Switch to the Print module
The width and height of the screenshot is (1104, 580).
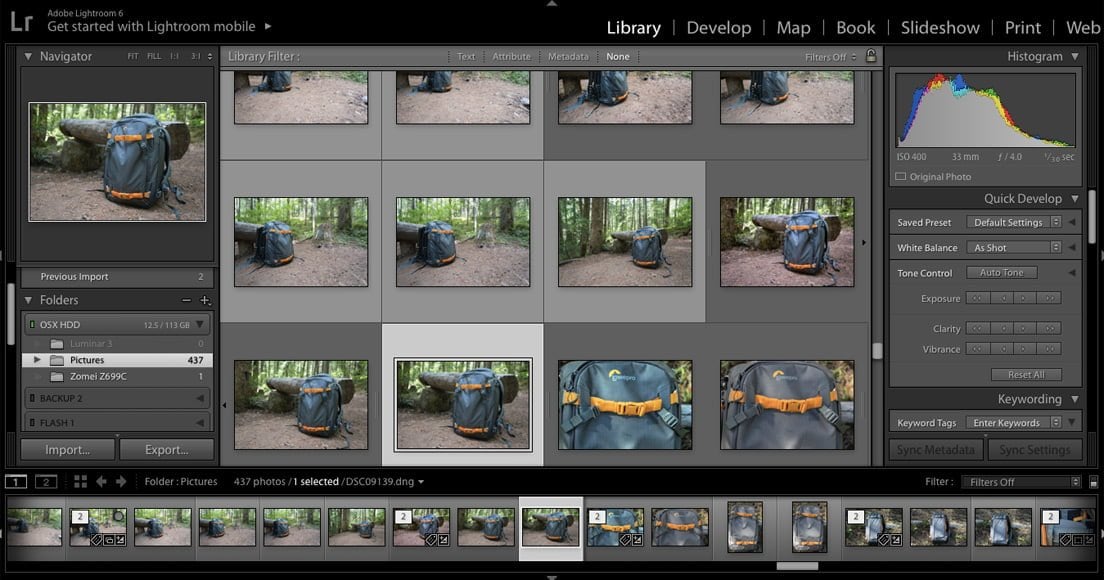click(x=1022, y=27)
